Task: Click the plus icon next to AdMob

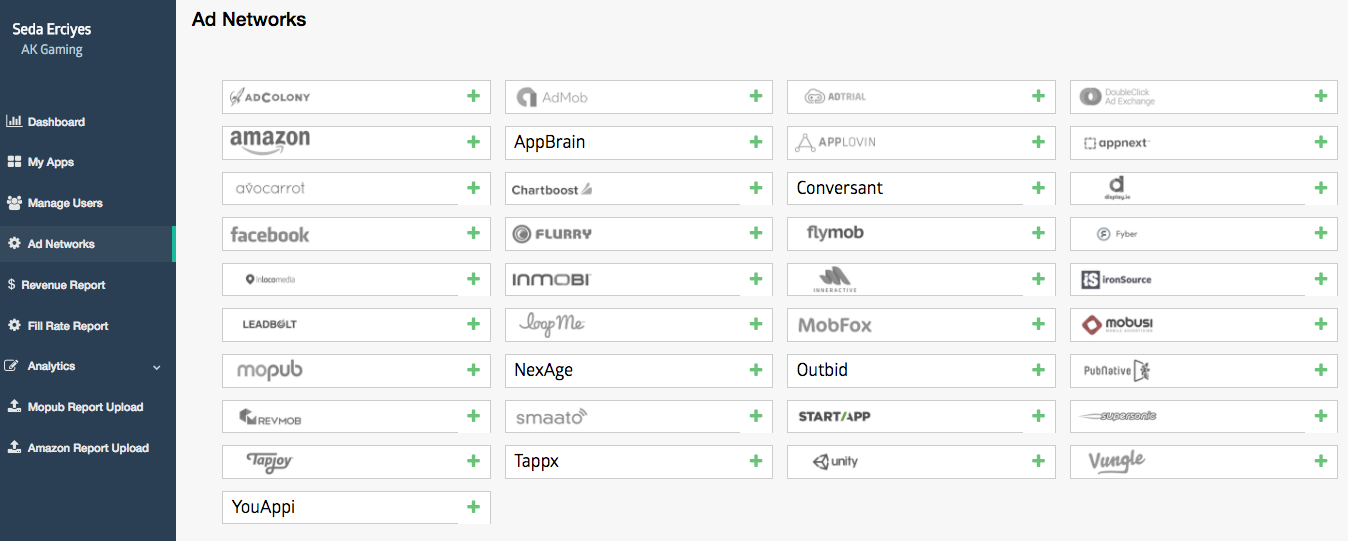Action: pos(756,96)
